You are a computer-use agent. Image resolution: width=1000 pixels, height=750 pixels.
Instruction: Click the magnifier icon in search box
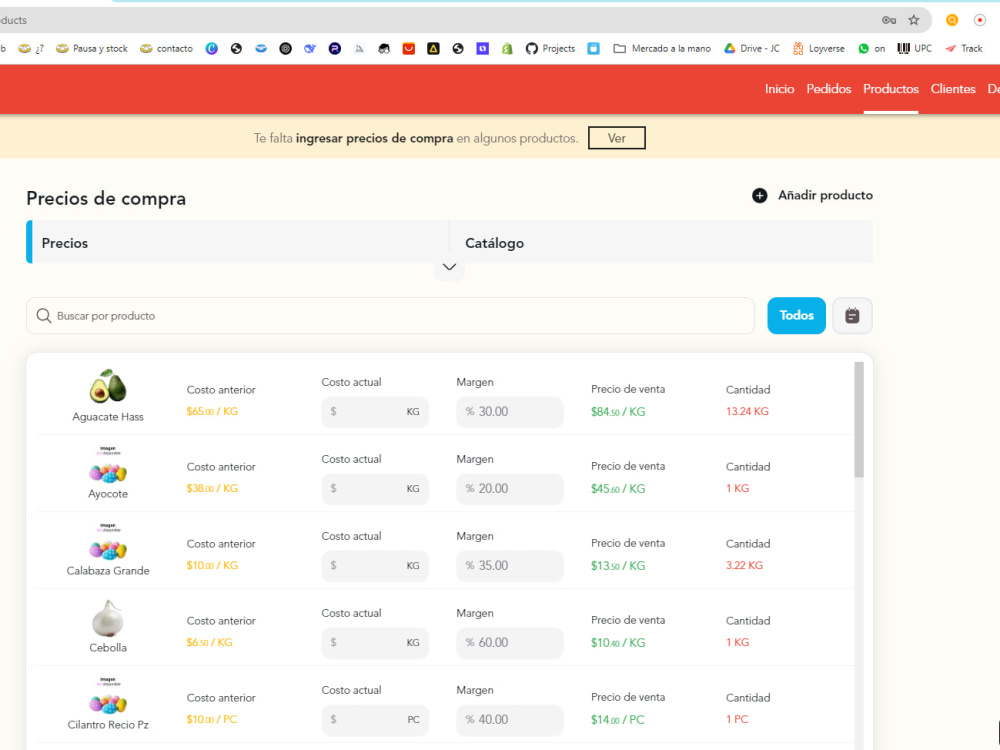(43, 316)
